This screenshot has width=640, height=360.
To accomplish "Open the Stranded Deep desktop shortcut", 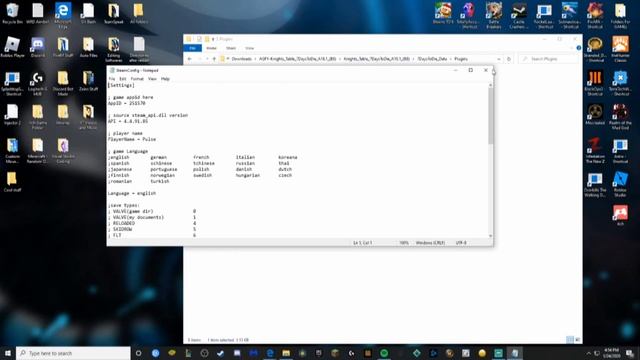I will click(x=595, y=50).
